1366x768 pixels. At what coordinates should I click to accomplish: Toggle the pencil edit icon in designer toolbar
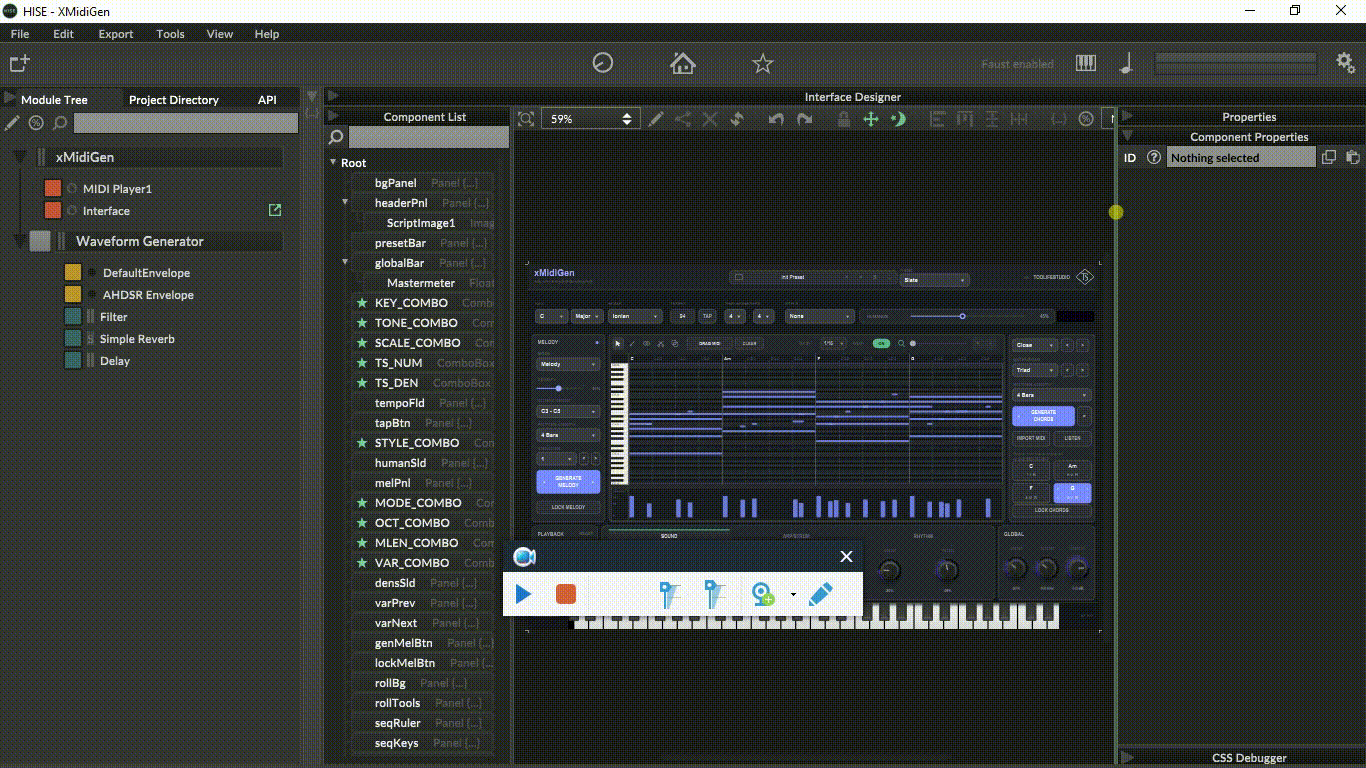[656, 119]
